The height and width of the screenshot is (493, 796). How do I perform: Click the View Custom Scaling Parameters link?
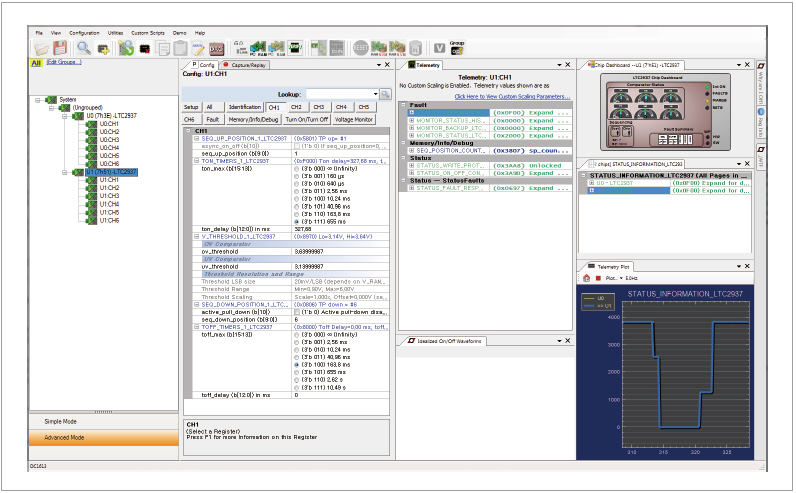tap(511, 96)
